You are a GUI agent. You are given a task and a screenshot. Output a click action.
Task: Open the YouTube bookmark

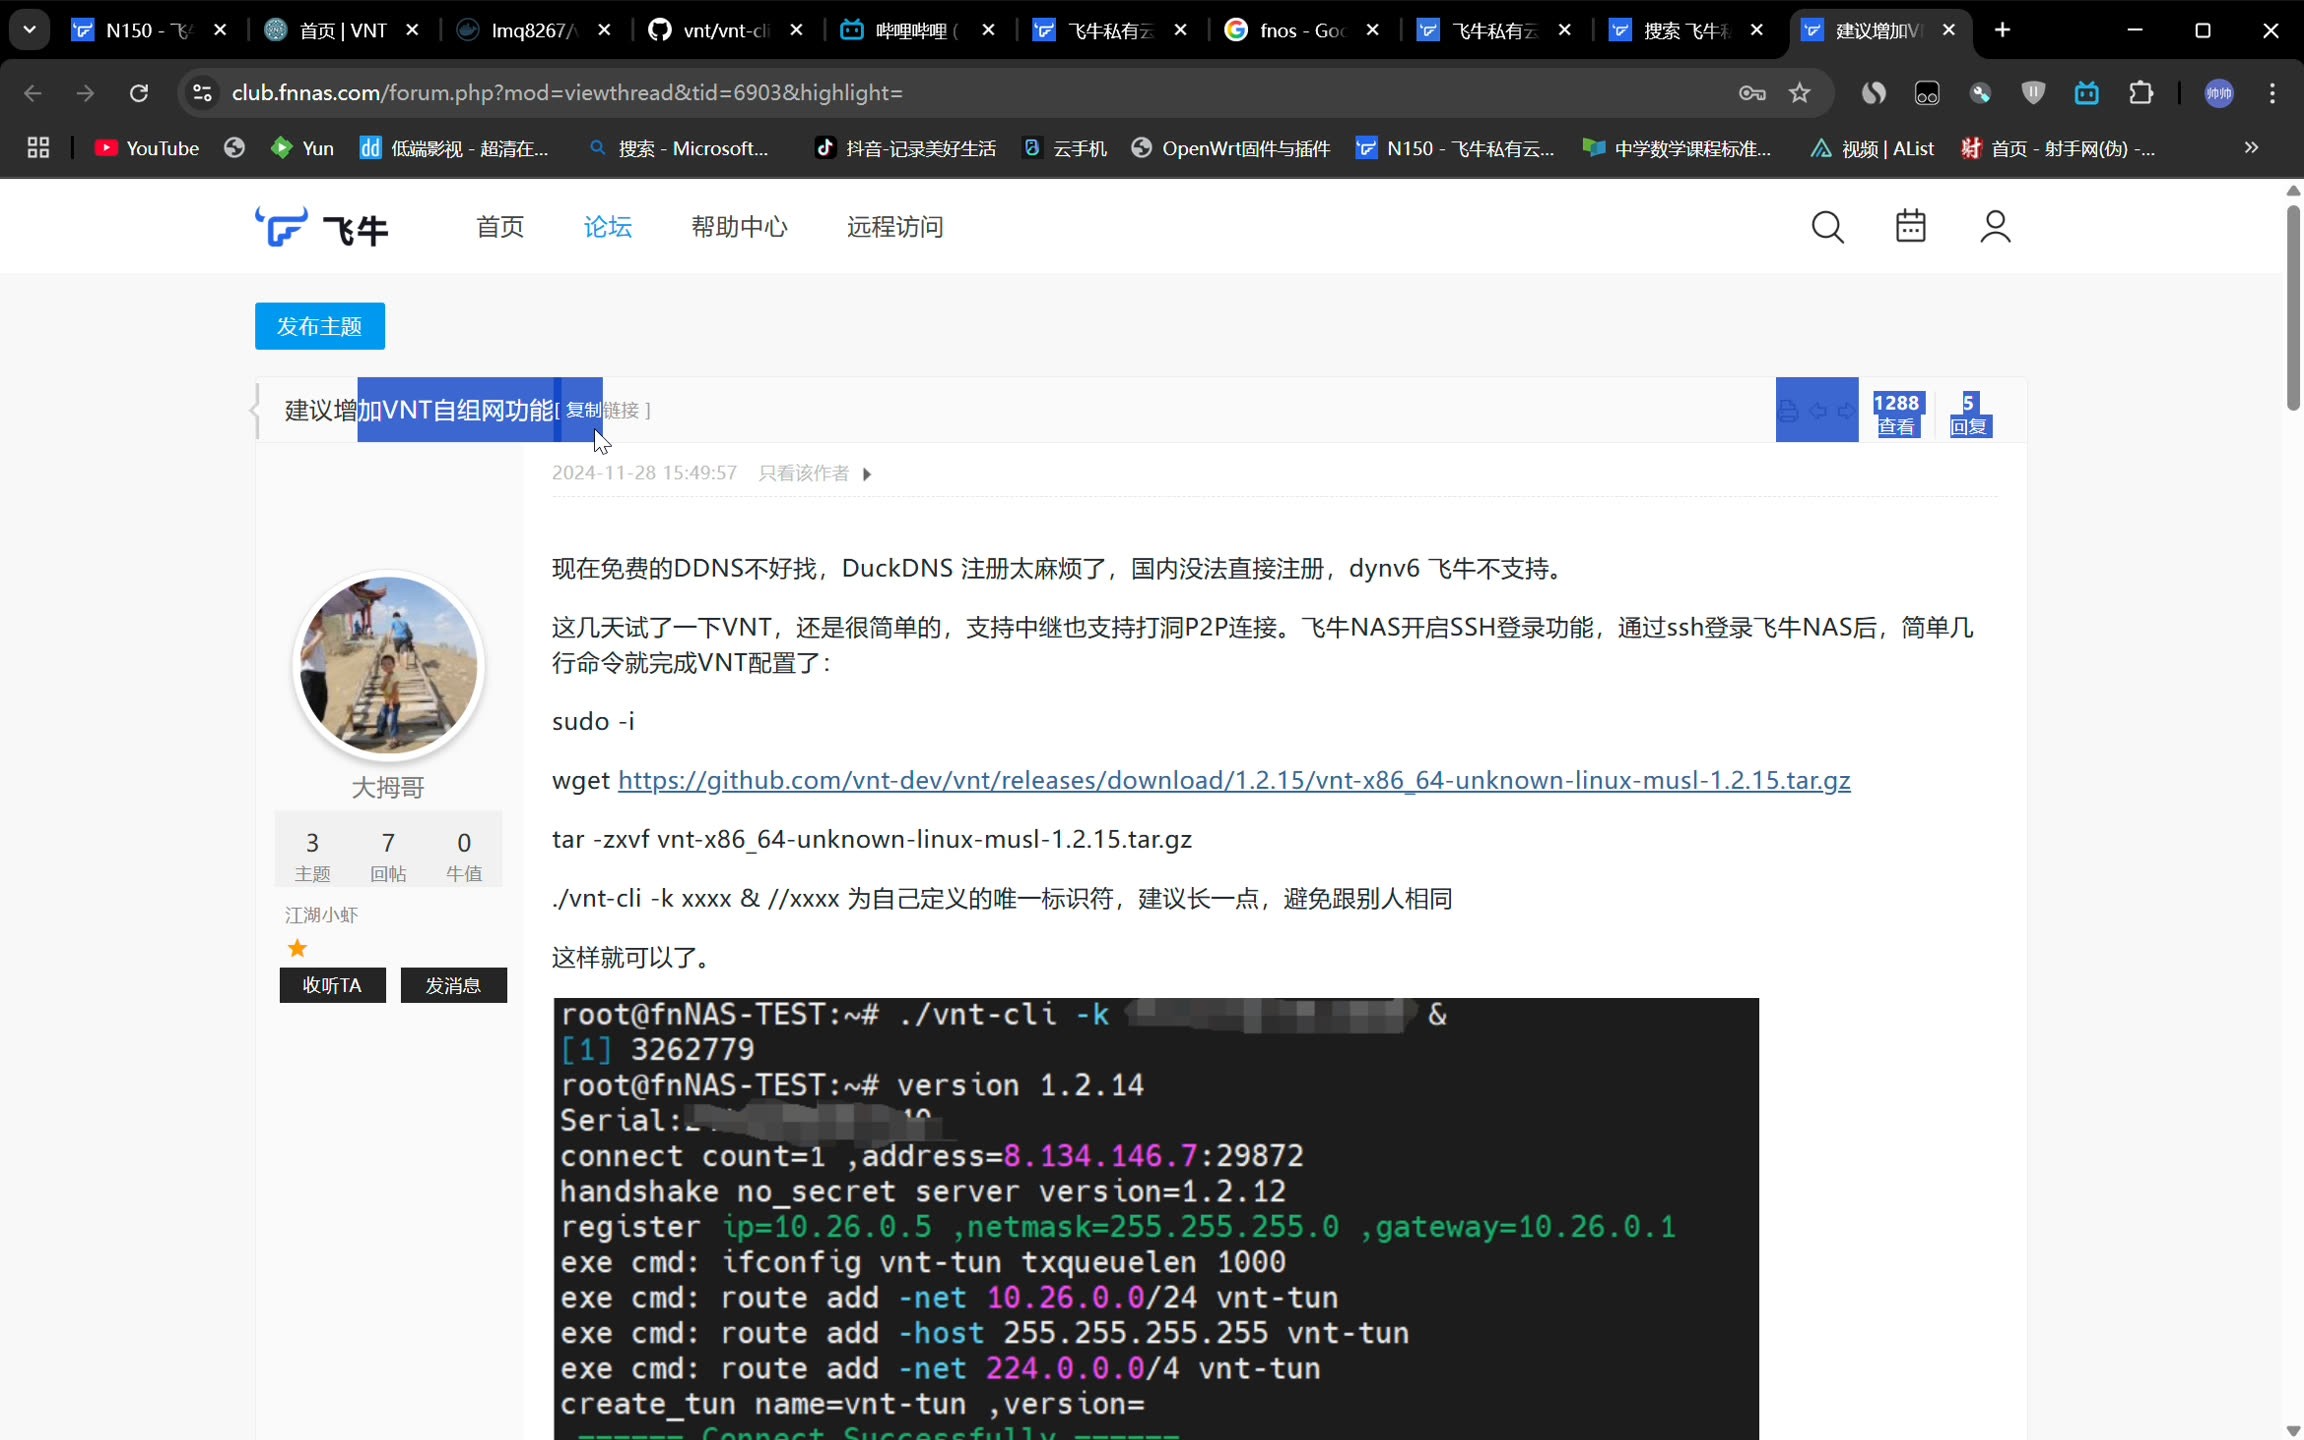pos(147,148)
